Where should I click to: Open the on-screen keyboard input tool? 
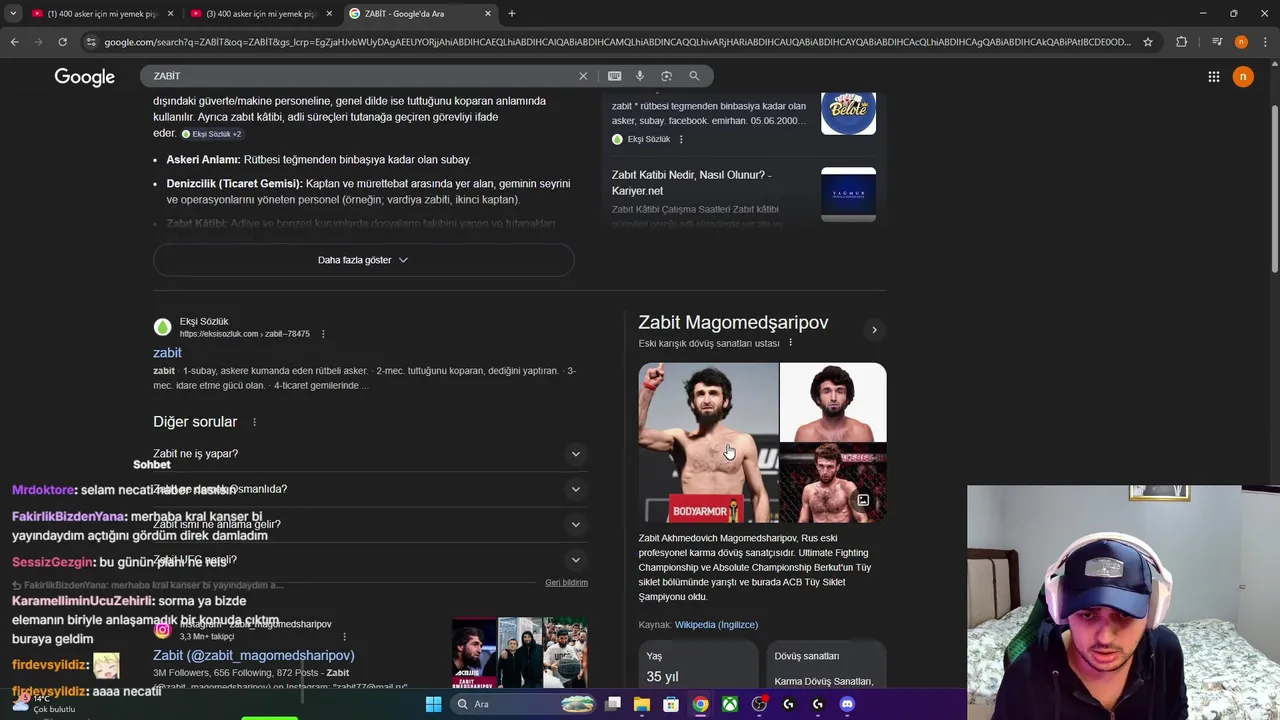(614, 76)
